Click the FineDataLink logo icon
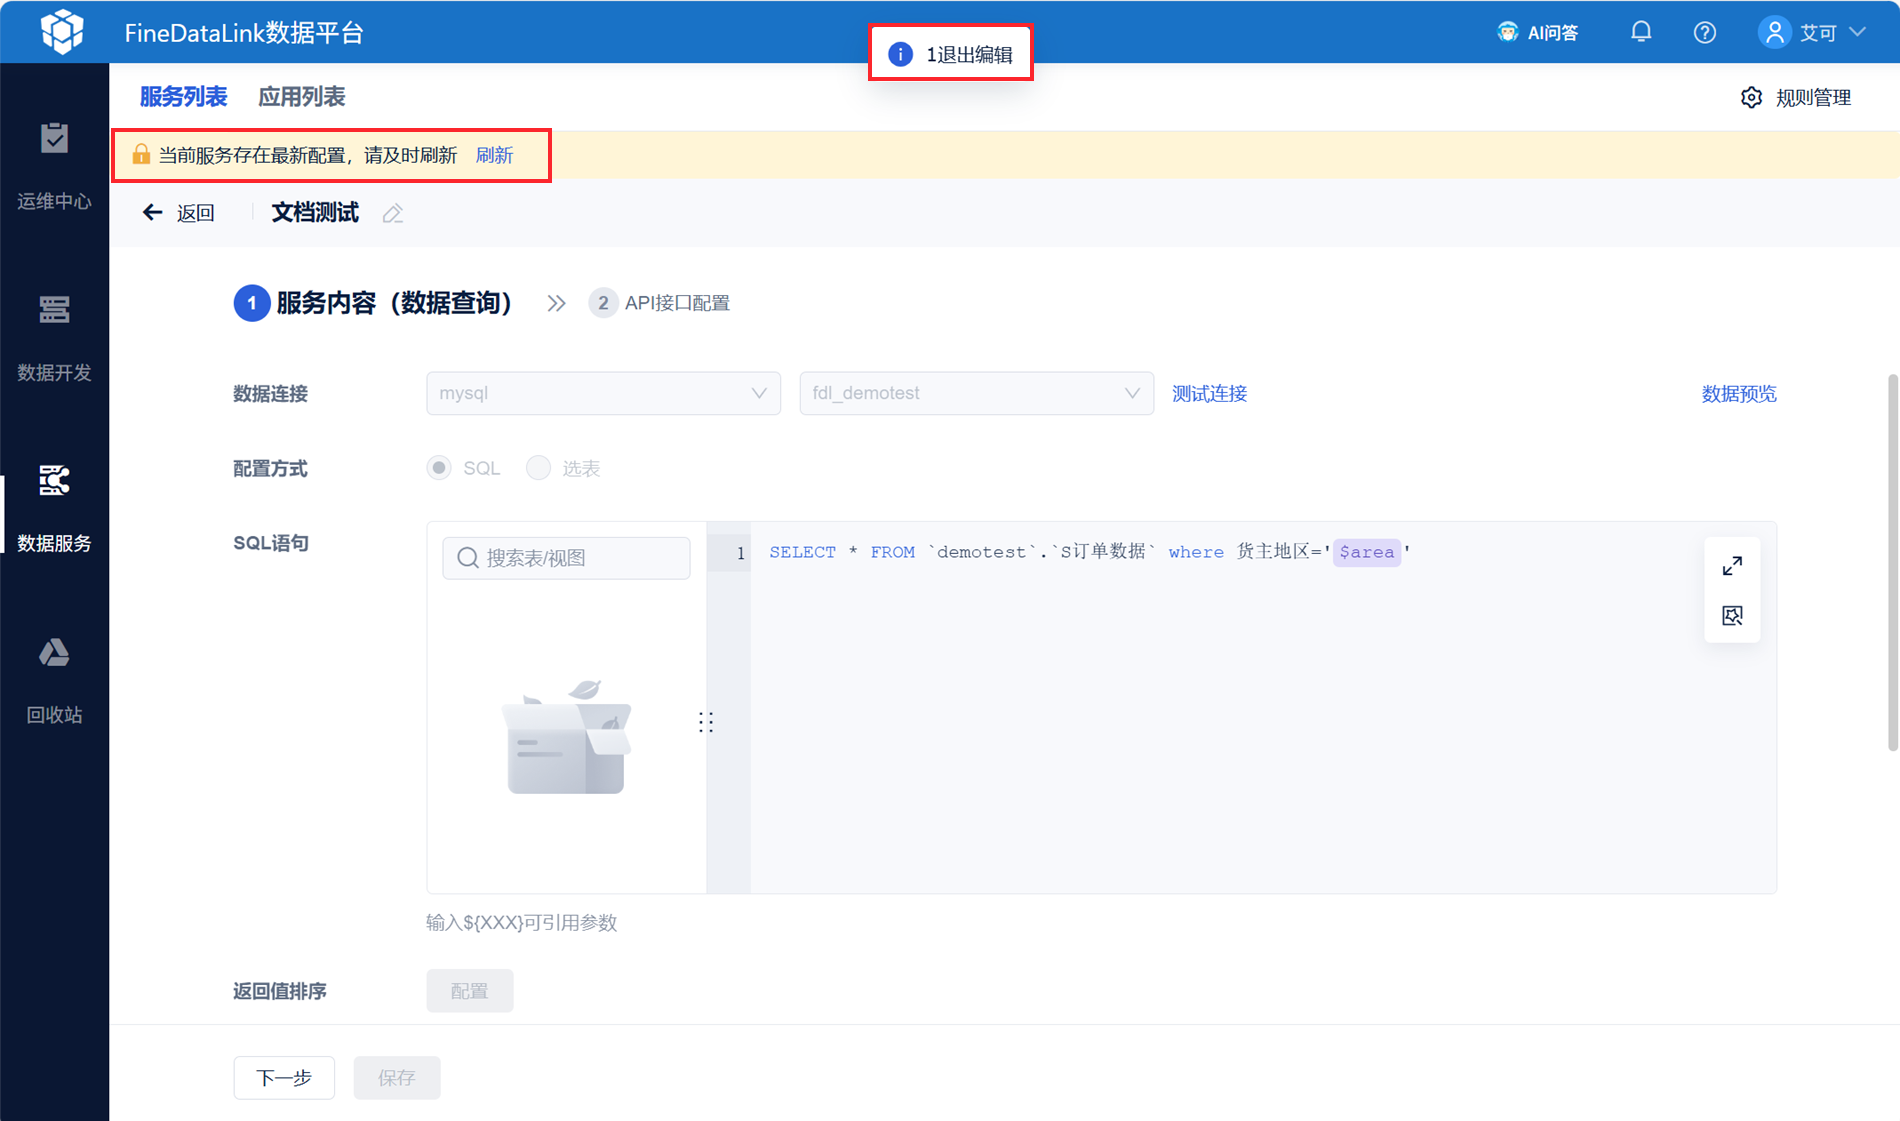This screenshot has height=1121, width=1900. tap(62, 32)
